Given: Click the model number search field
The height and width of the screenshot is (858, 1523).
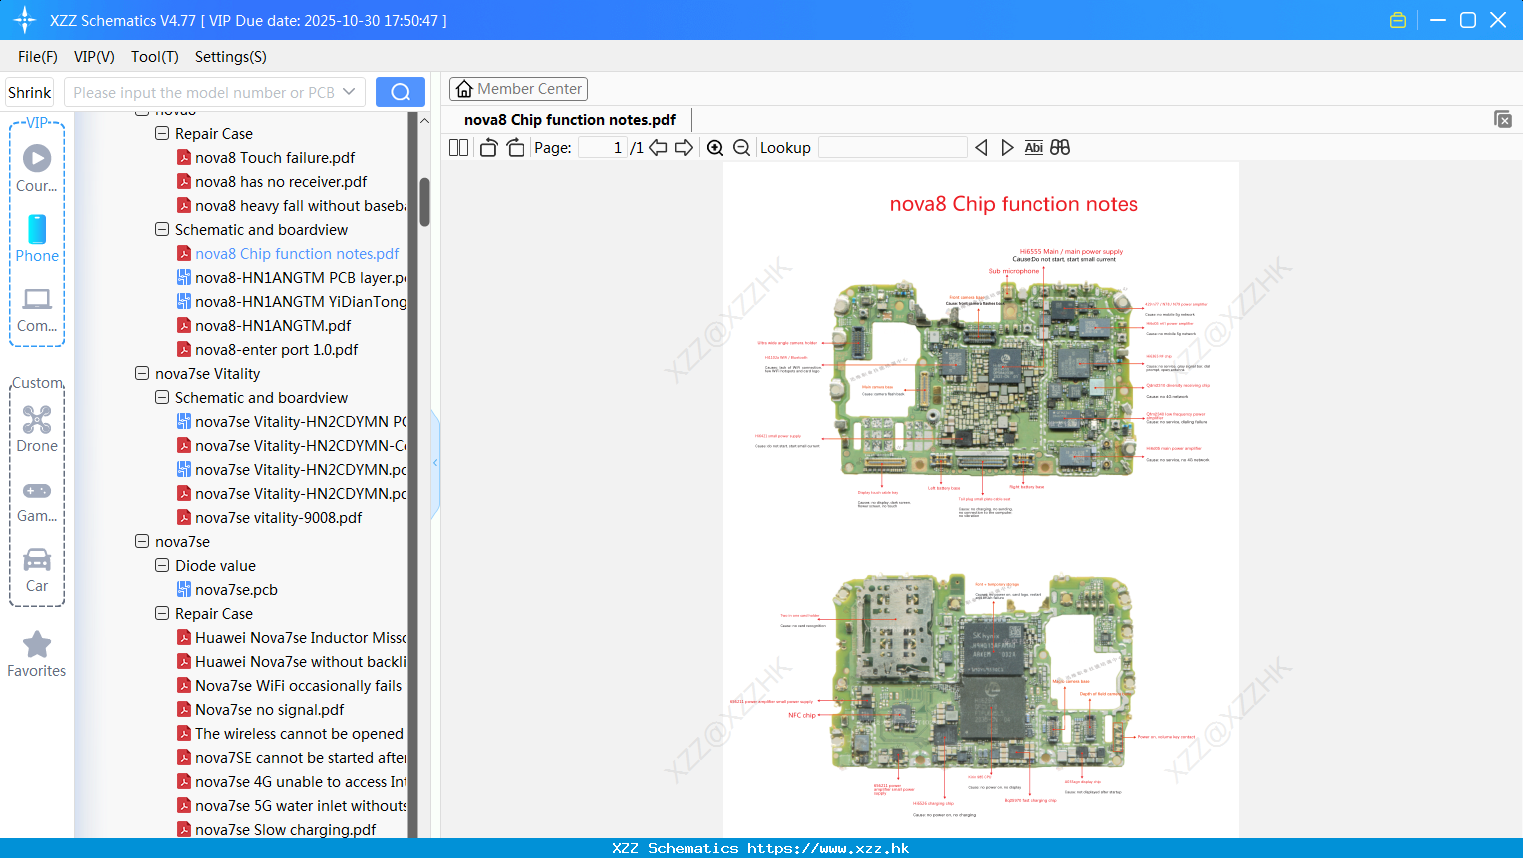Looking at the screenshot, I should coord(204,92).
